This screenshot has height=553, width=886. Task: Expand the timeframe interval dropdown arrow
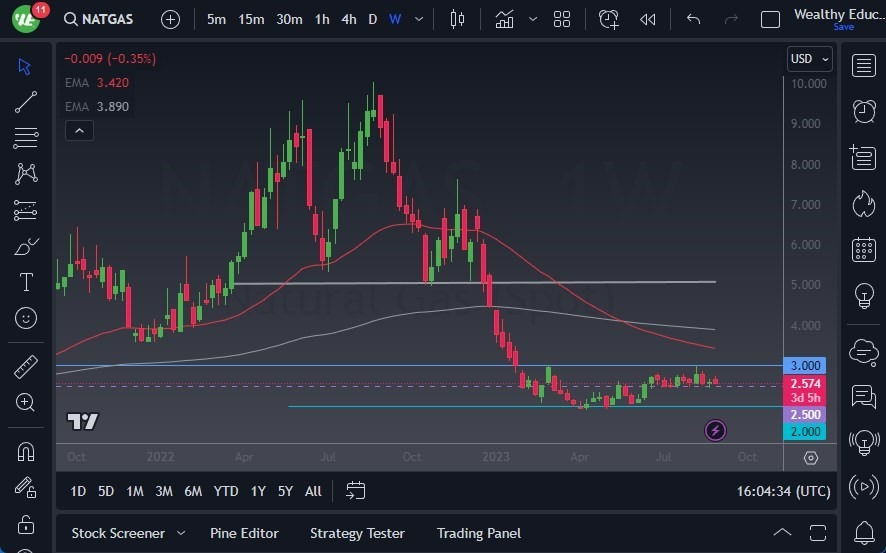pyautogui.click(x=419, y=19)
